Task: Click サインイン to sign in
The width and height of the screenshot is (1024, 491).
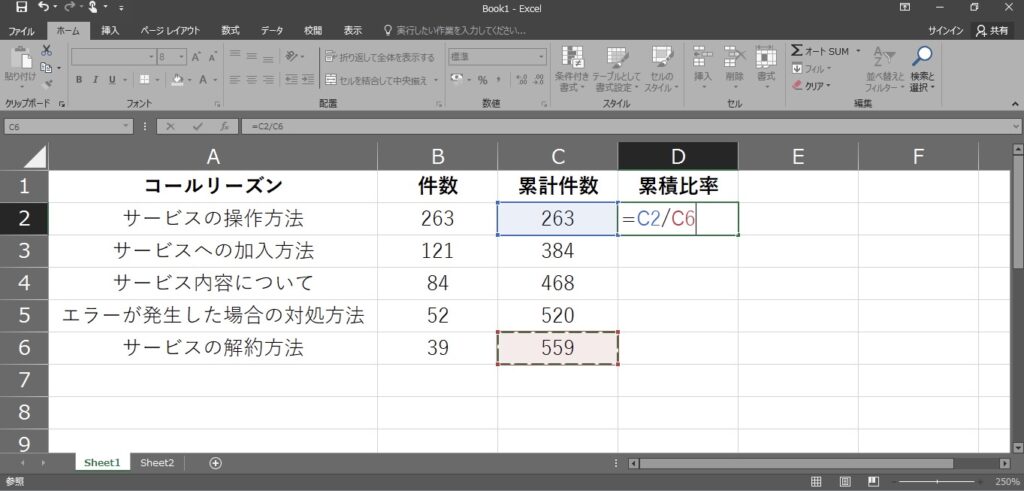Action: pyautogui.click(x=946, y=31)
